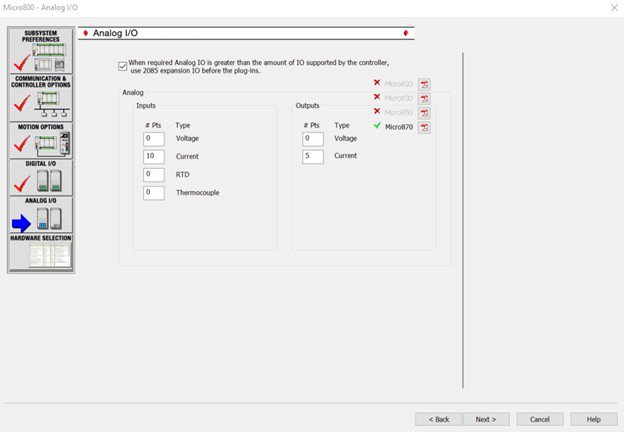
Task: Click the RTD type label
Action: (183, 175)
